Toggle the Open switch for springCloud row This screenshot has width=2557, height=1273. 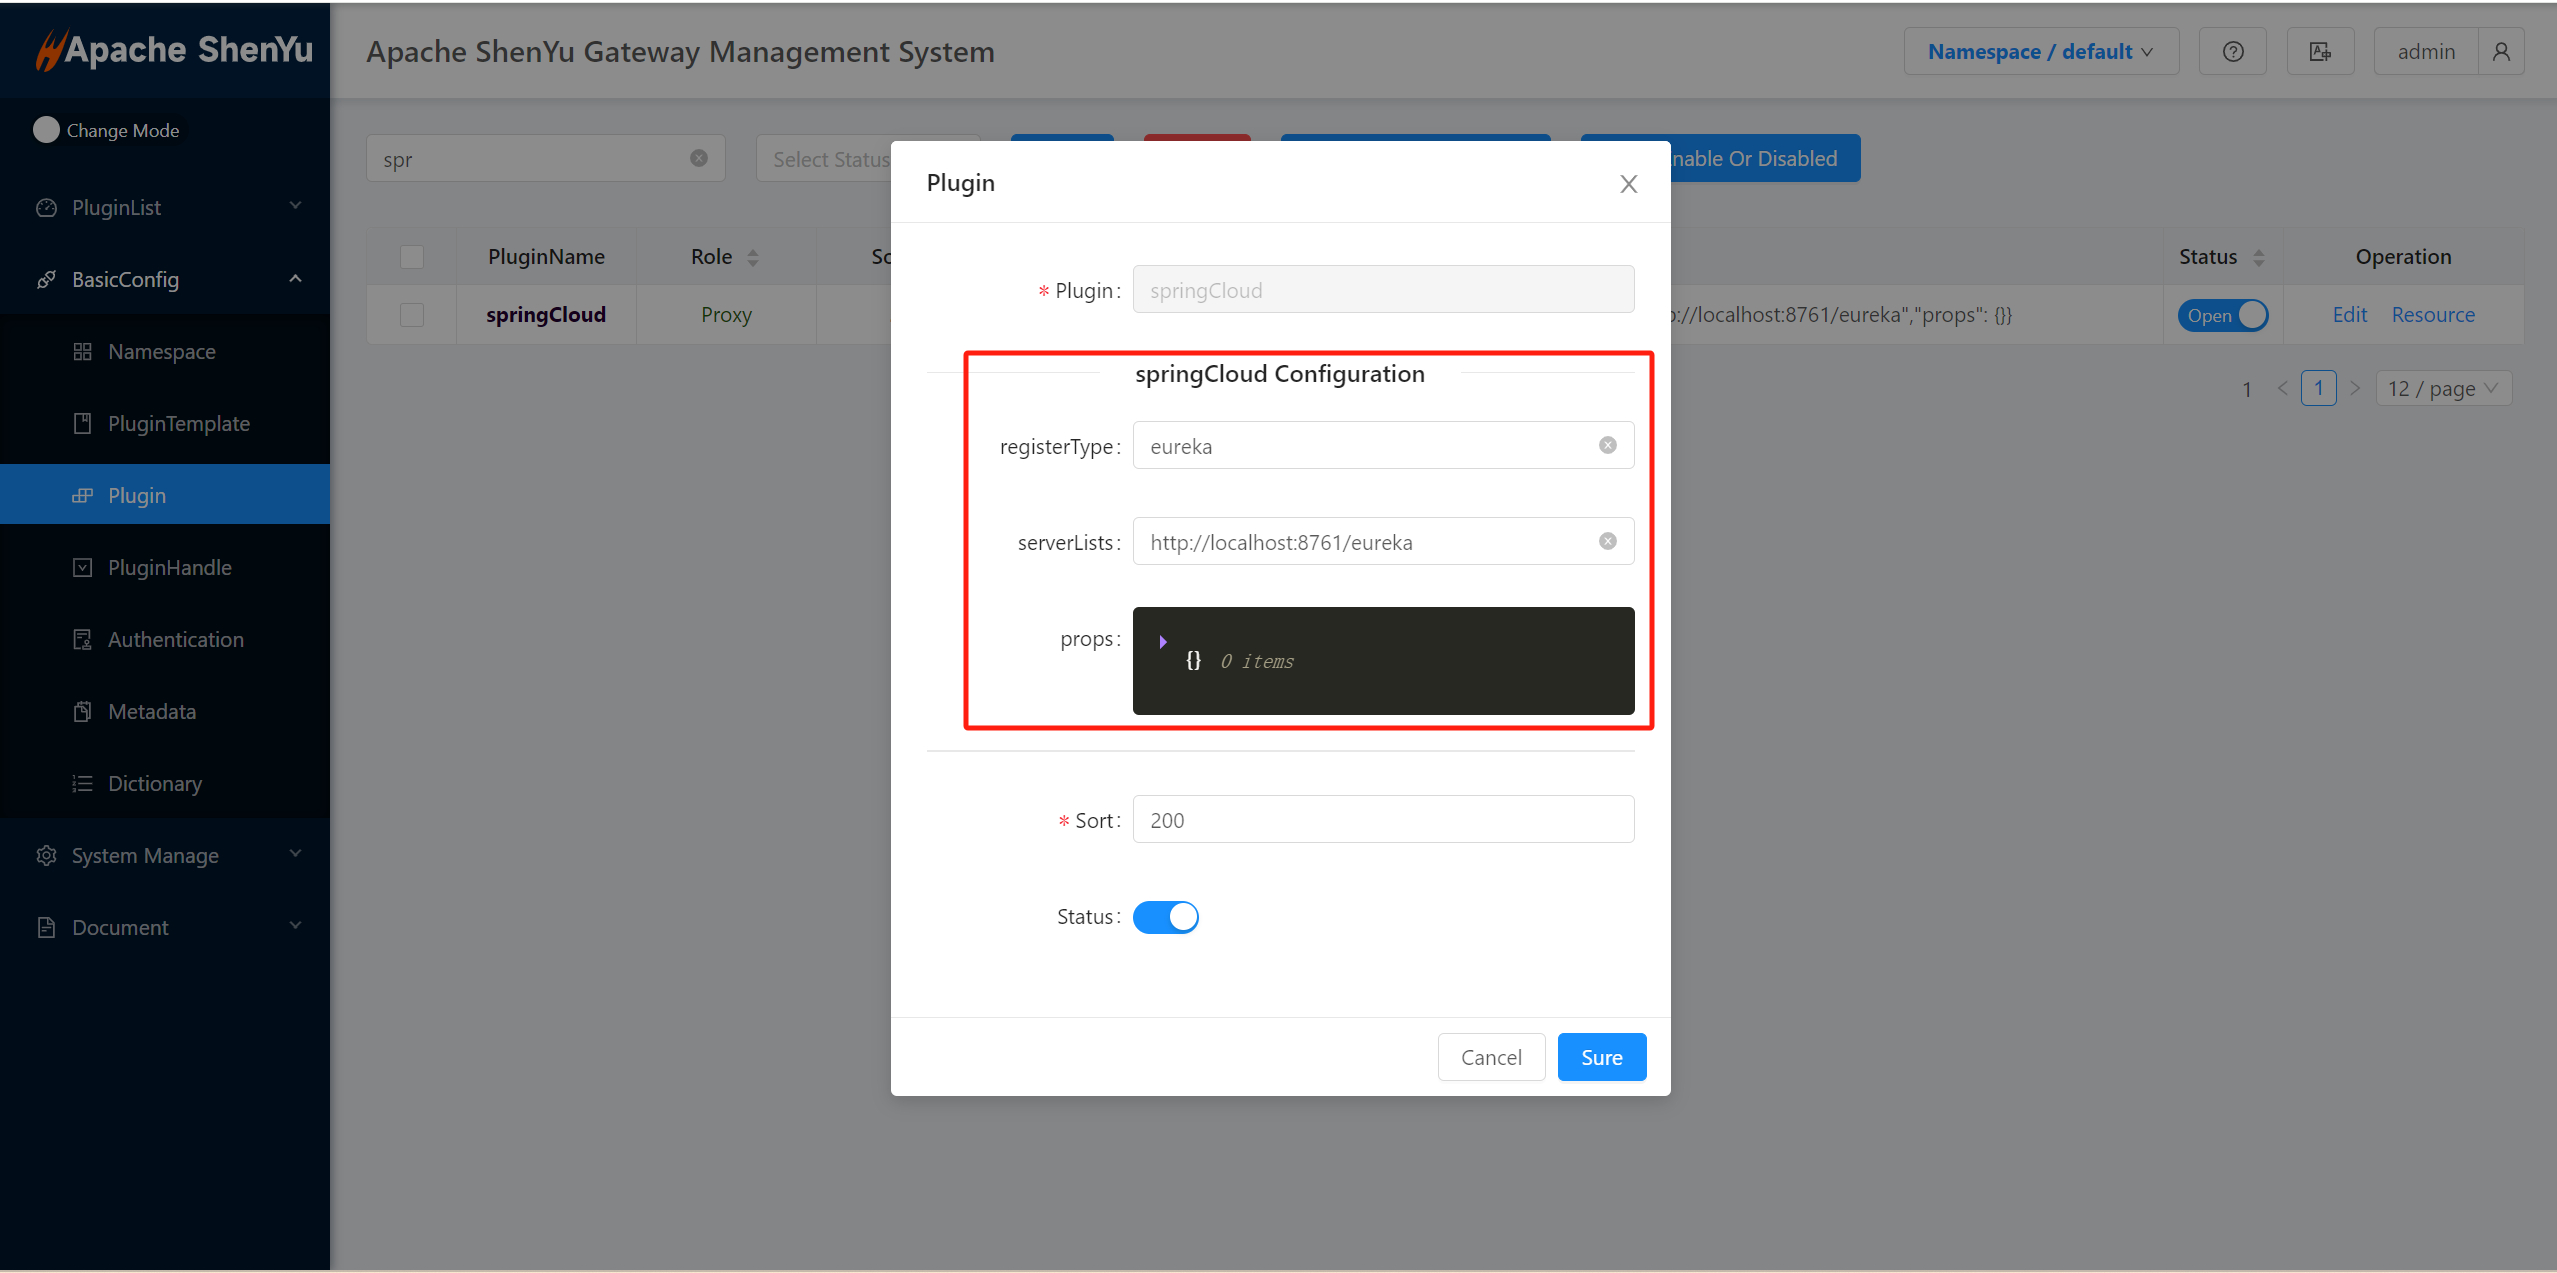coord(2222,315)
